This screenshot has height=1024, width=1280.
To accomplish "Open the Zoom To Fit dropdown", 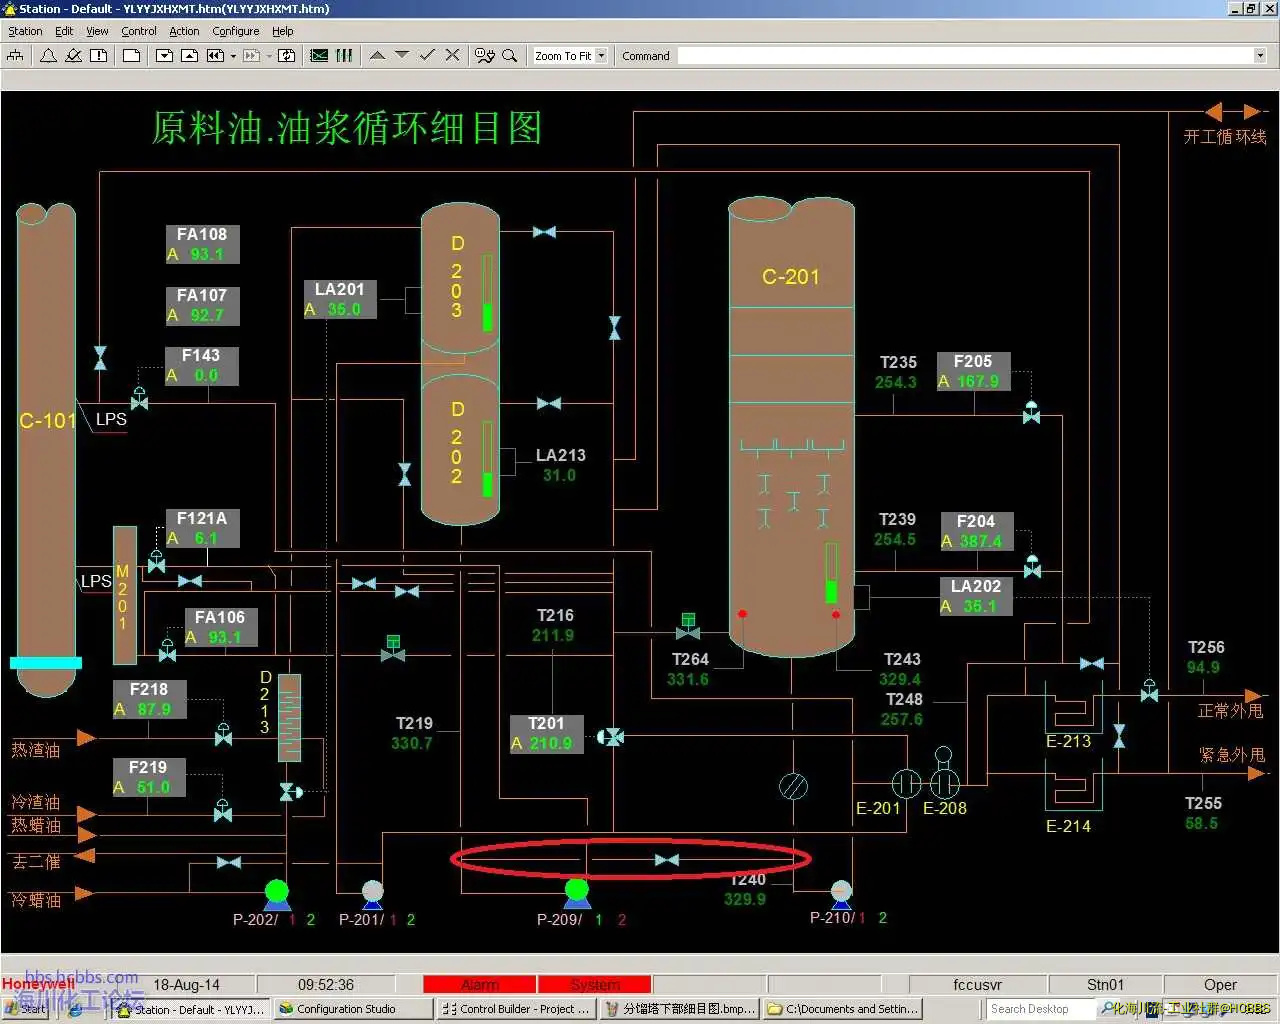I will click(601, 56).
